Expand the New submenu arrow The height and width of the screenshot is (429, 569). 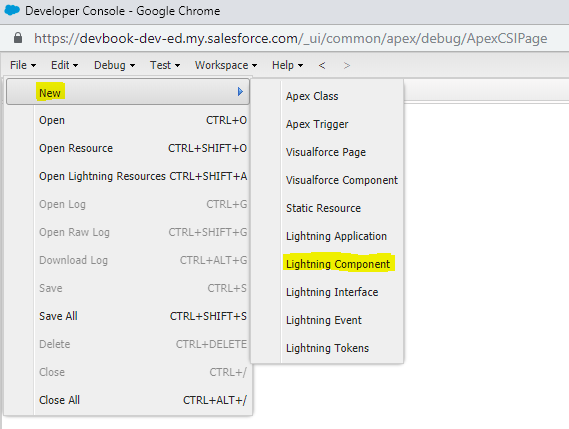pyautogui.click(x=240, y=91)
